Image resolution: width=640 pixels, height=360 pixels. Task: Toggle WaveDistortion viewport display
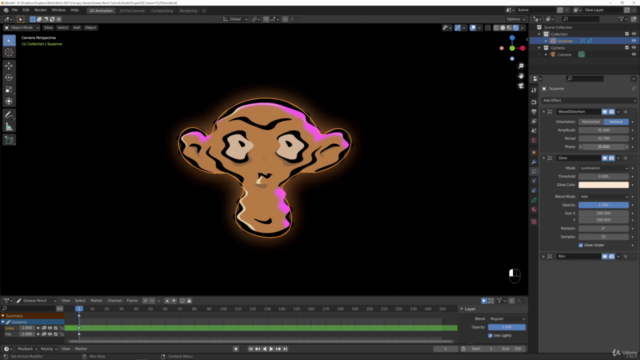coord(604,112)
